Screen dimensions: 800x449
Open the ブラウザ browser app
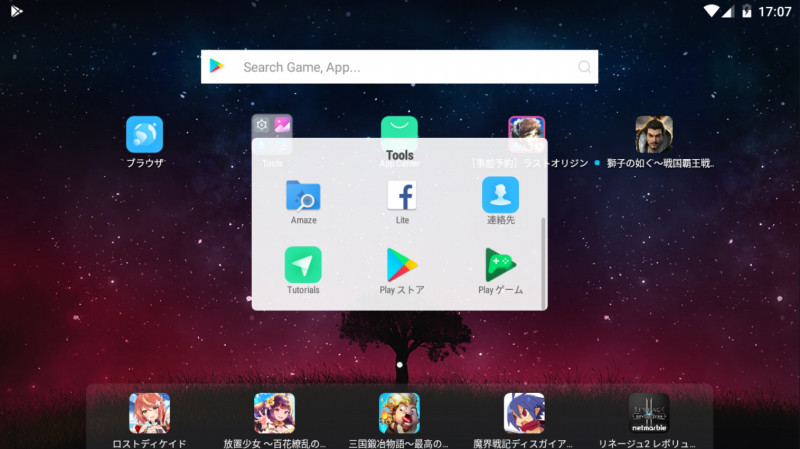click(x=144, y=134)
